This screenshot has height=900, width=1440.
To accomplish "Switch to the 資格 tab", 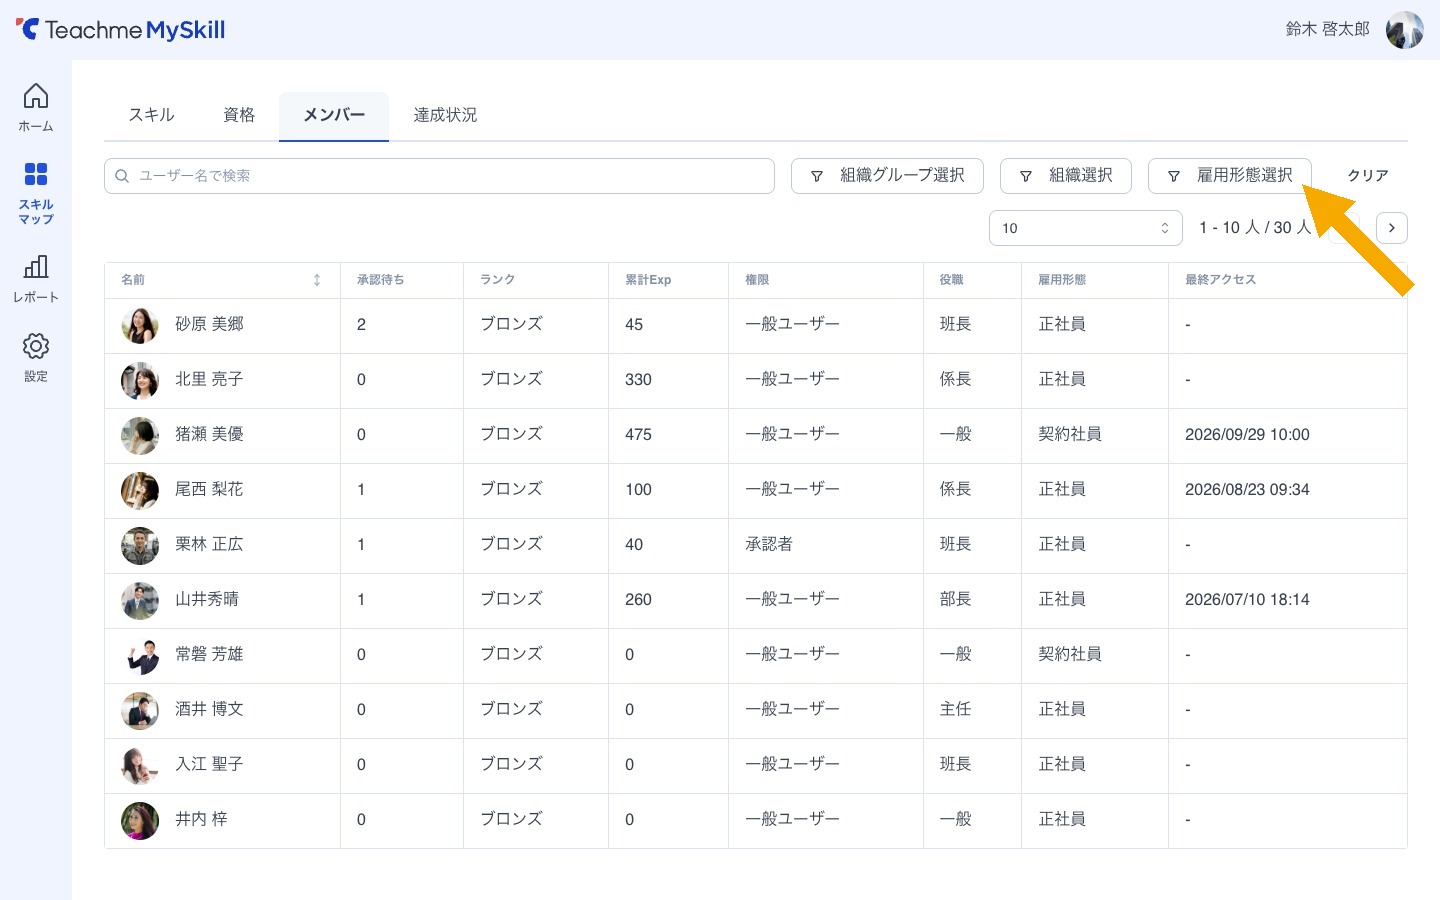I will click(239, 115).
